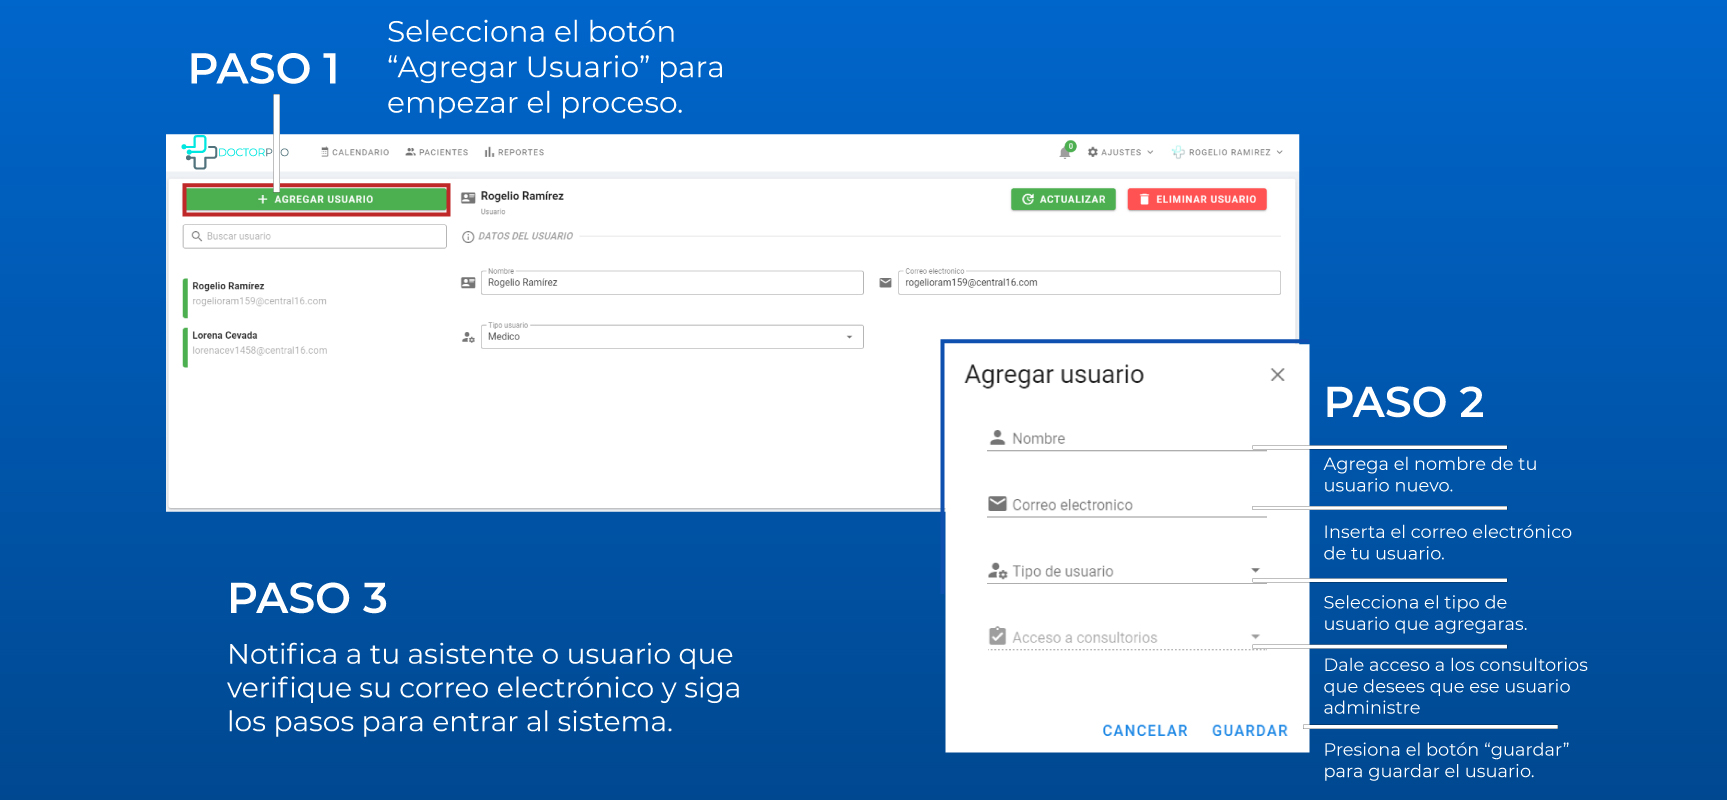Expand the Tipo usuario Medico dropdown
The height and width of the screenshot is (800, 1727).
849,337
